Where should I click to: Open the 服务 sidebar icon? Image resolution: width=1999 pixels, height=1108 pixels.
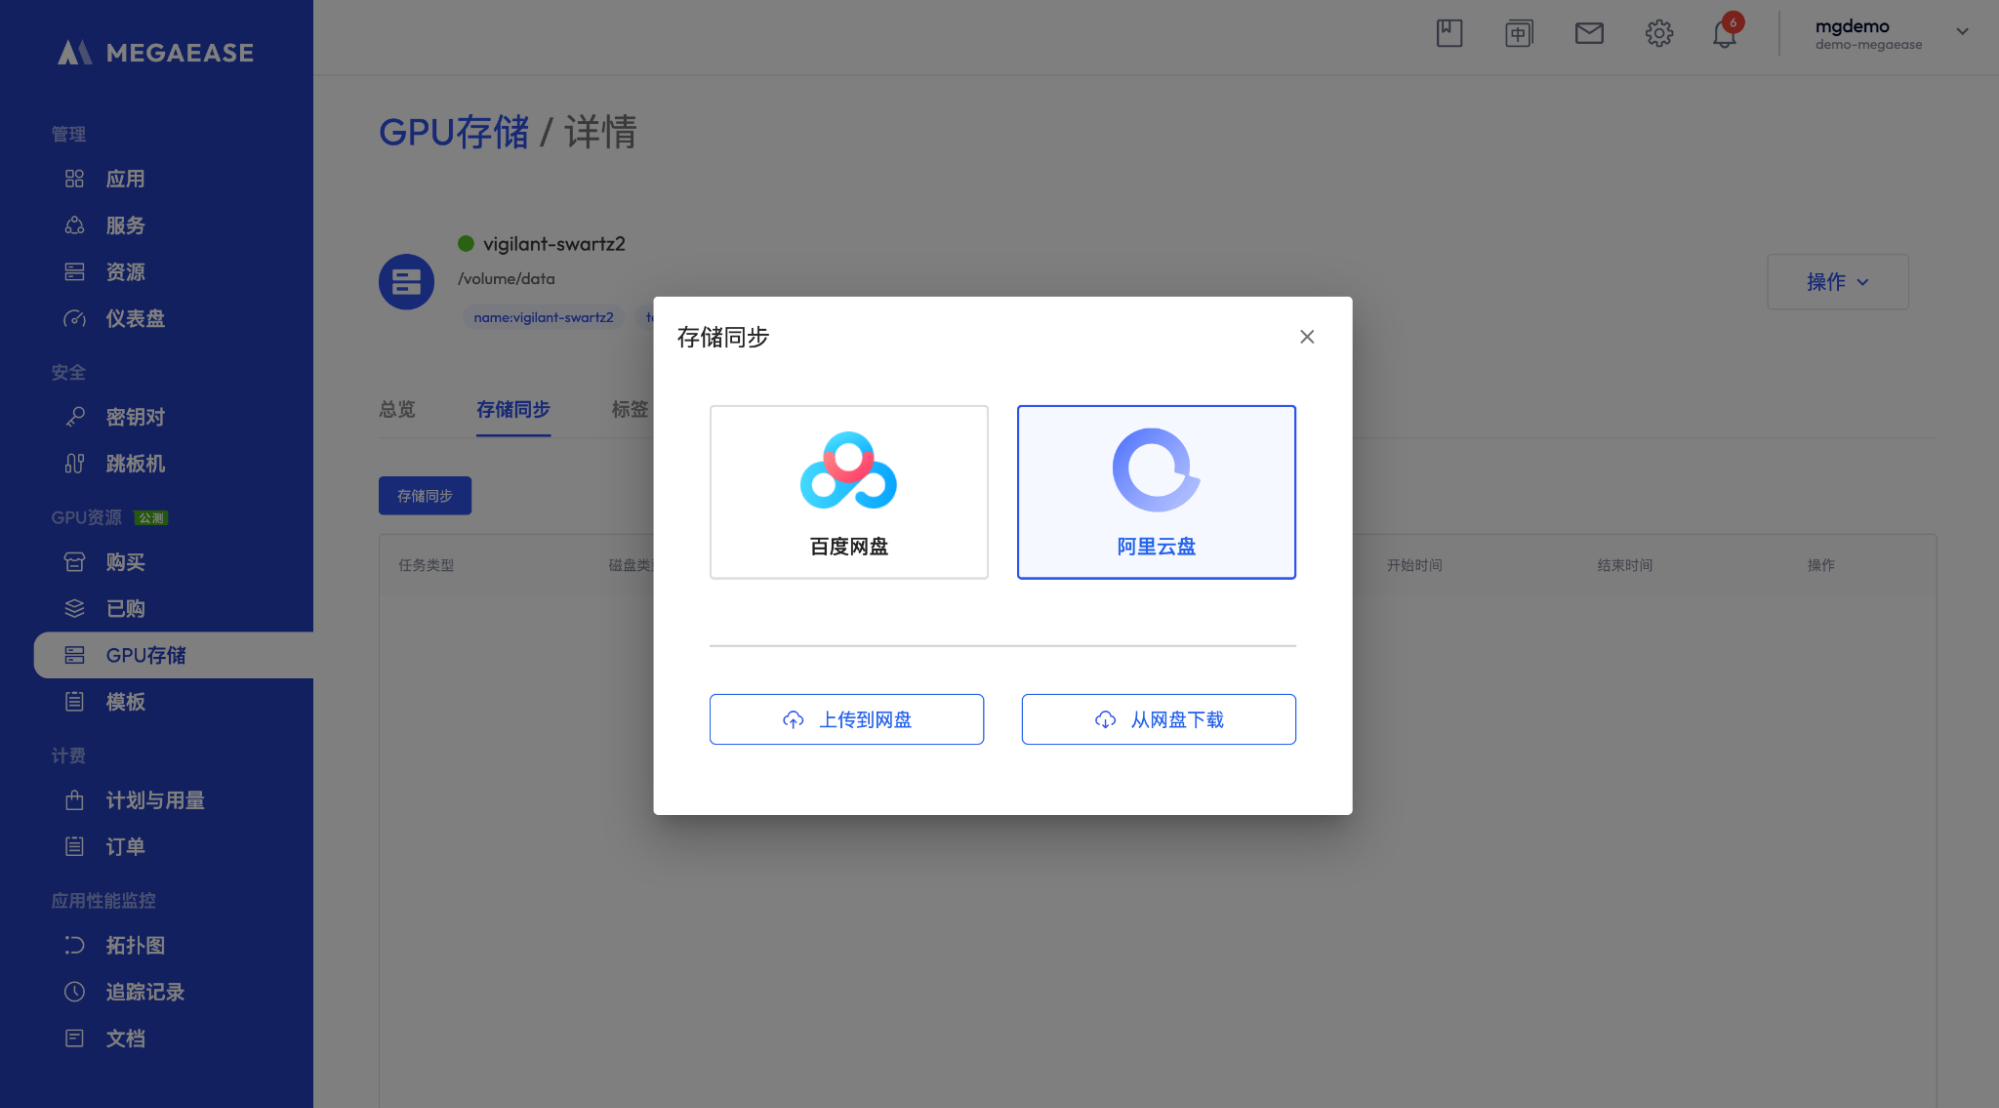(x=75, y=225)
